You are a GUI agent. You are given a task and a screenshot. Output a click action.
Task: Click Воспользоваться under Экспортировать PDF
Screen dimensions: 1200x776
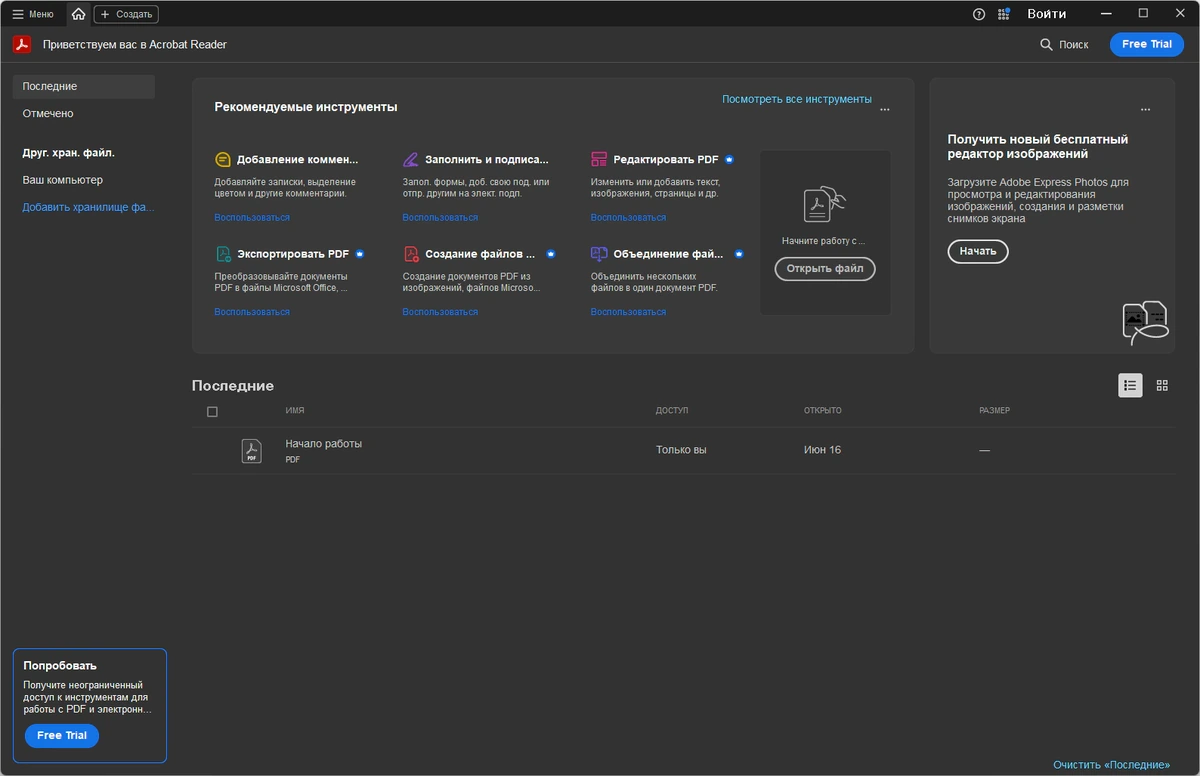252,312
